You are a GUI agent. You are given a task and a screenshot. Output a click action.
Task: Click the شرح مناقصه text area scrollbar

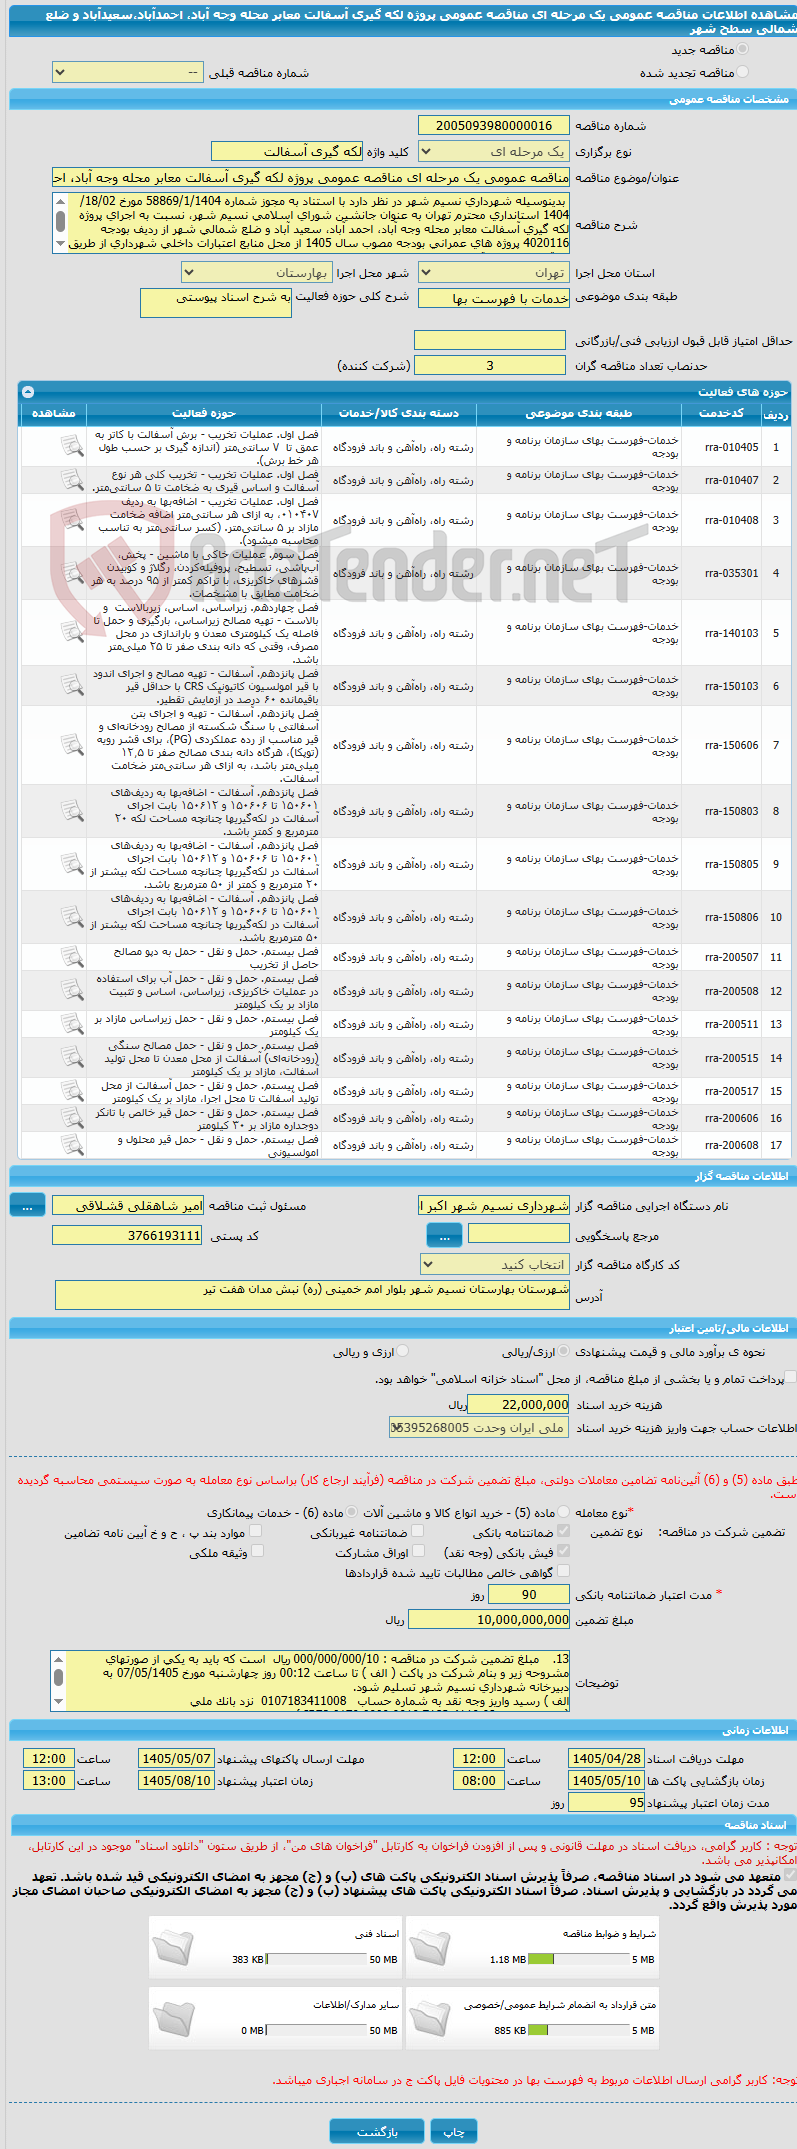tap(60, 221)
